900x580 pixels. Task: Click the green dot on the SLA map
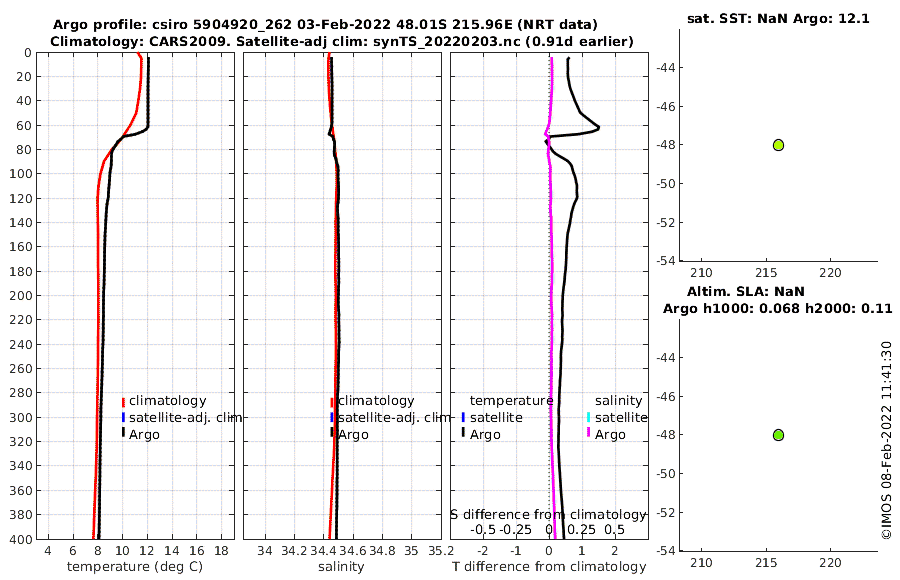click(x=778, y=435)
